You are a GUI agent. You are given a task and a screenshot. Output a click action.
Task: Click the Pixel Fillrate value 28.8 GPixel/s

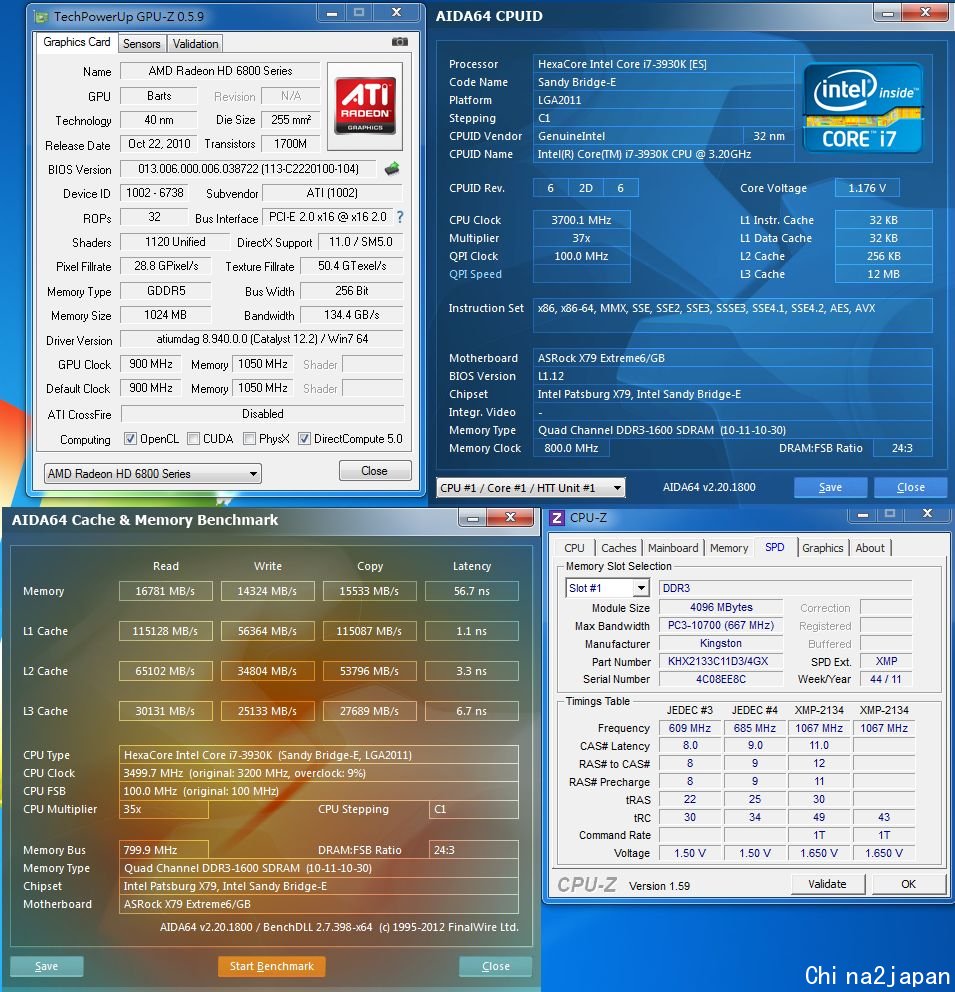[166, 266]
